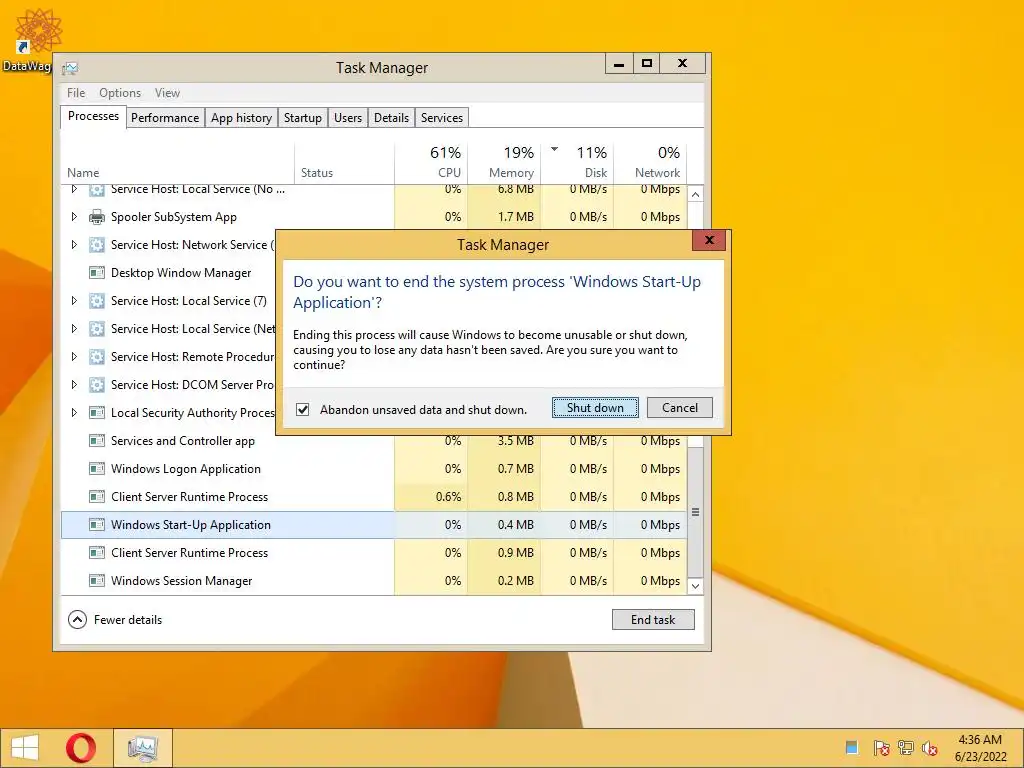Select the Windows Start-Up Application row
This screenshot has width=1024, height=768.
coord(374,525)
